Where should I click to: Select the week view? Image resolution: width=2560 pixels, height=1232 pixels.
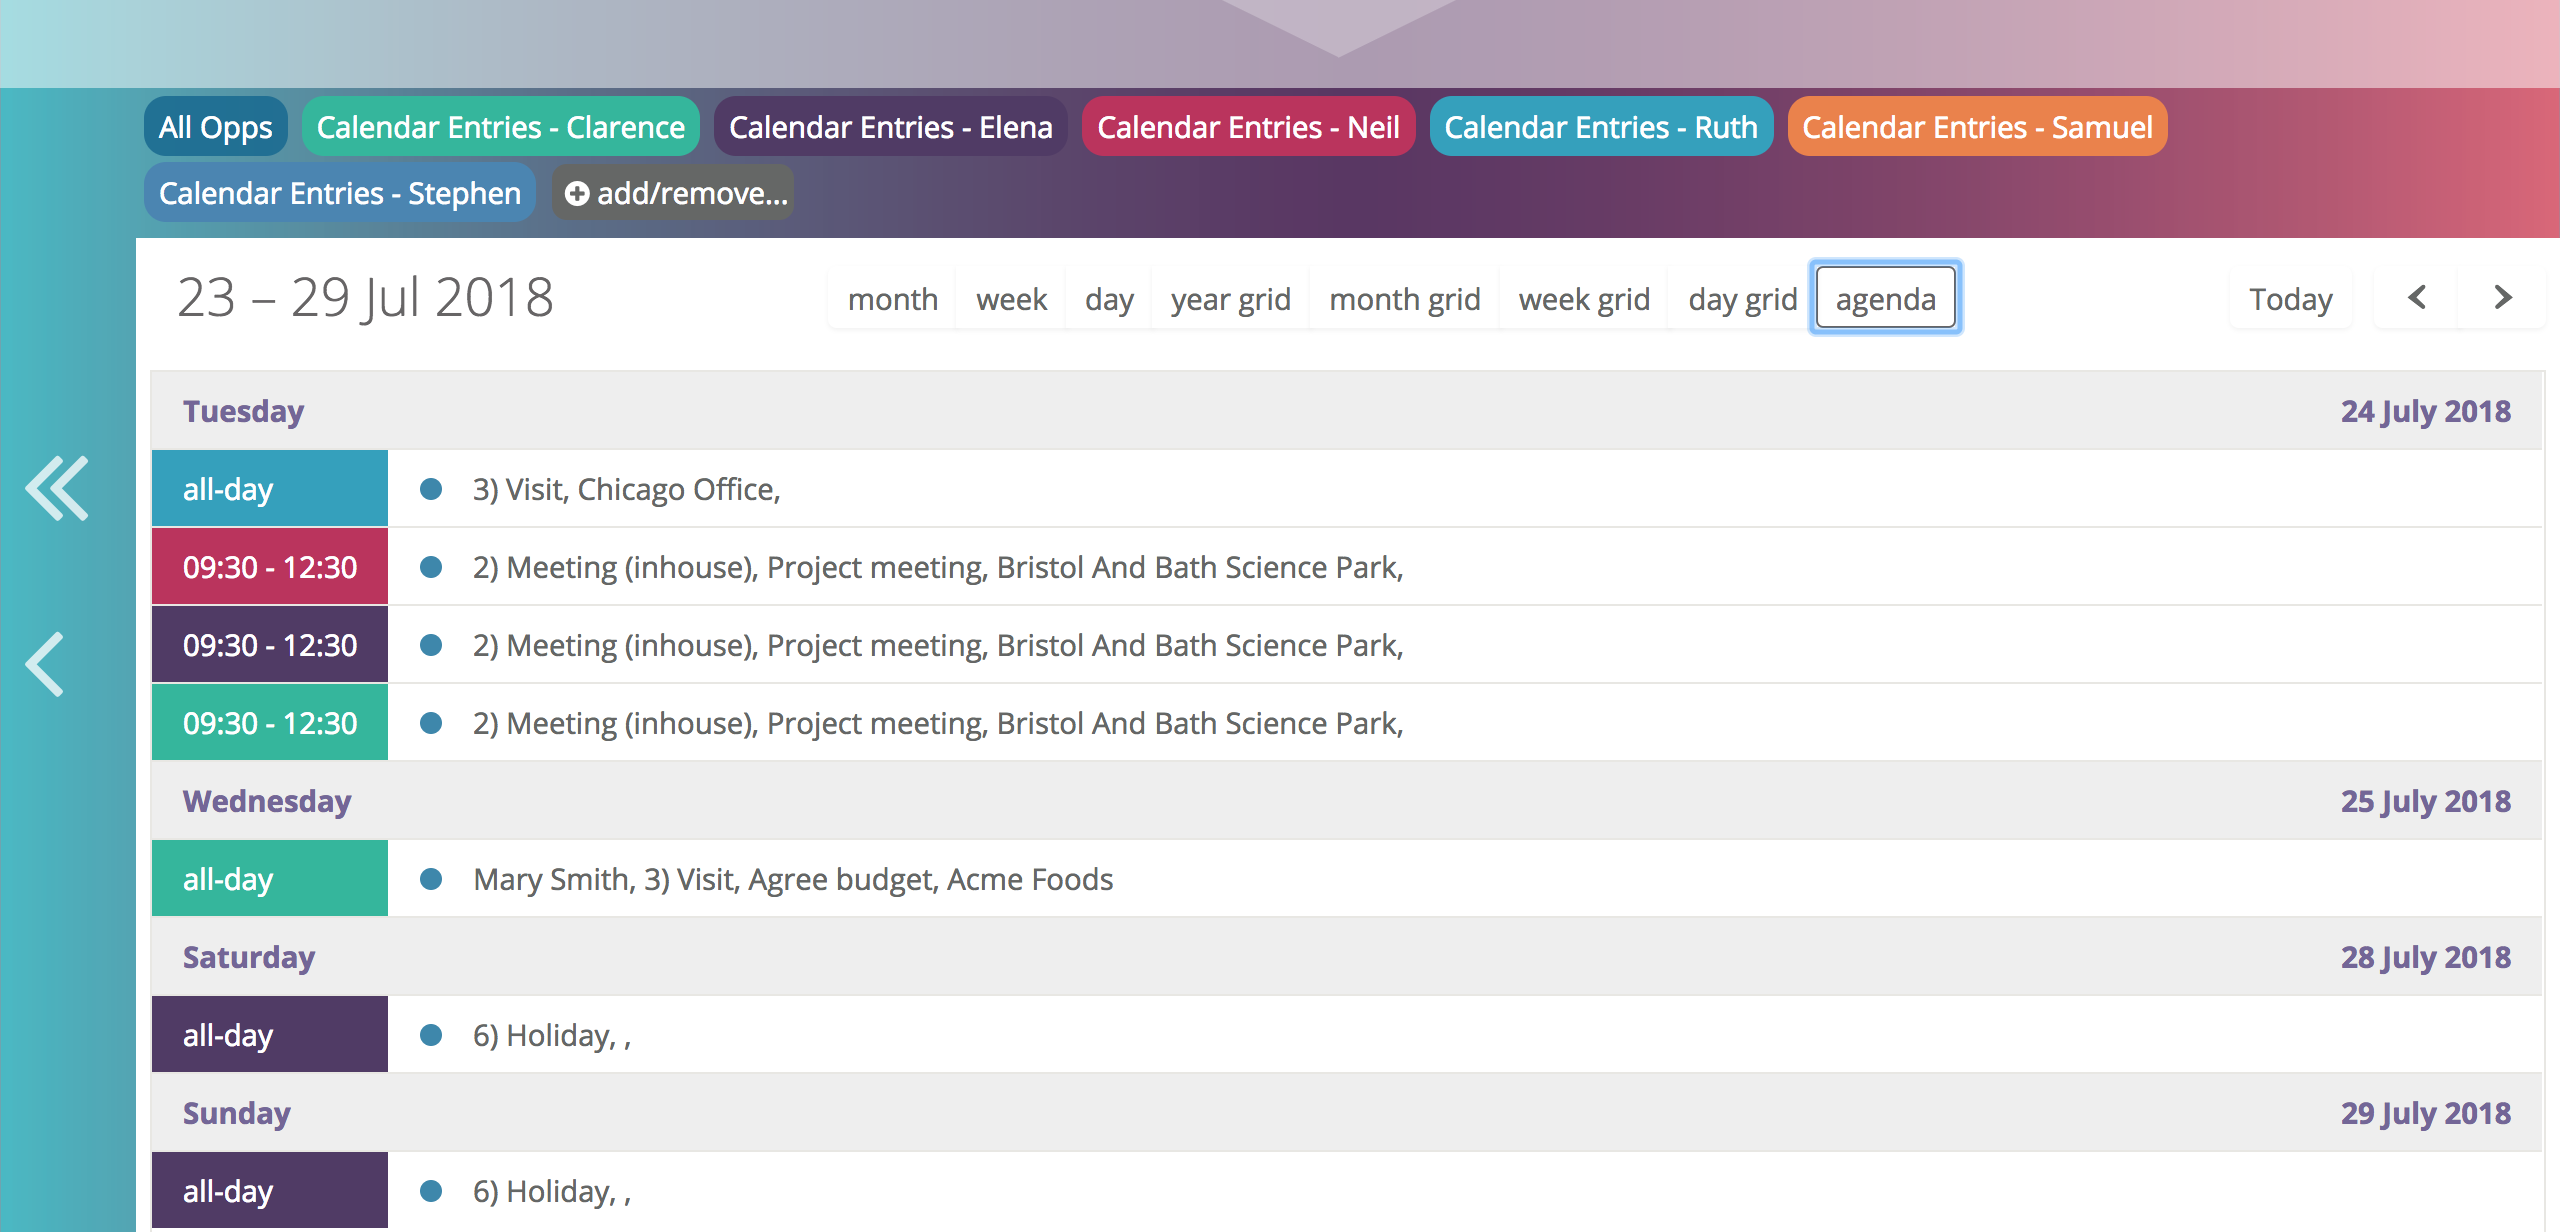point(1011,297)
